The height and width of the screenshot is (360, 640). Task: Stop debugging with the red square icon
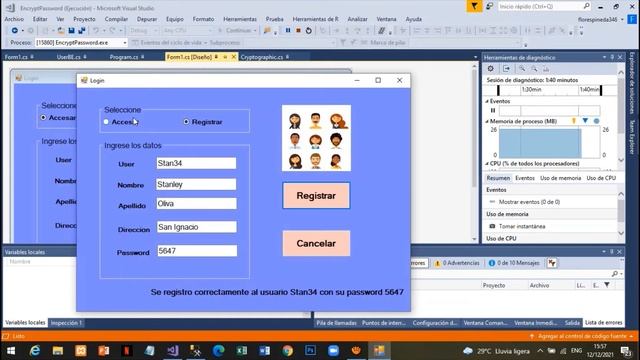click(298, 31)
